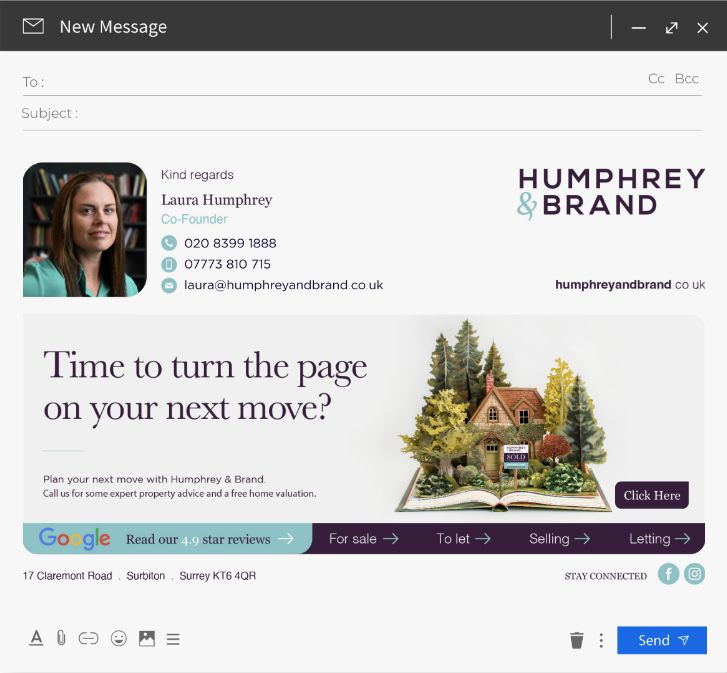Insert a link using the chain icon

point(88,639)
